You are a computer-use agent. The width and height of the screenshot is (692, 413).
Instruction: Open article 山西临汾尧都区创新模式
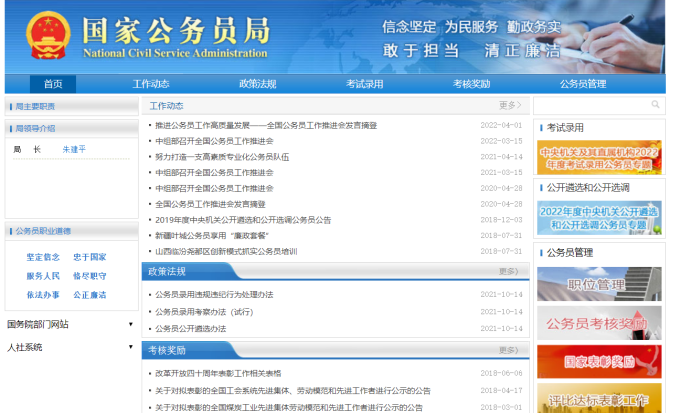[226, 252]
